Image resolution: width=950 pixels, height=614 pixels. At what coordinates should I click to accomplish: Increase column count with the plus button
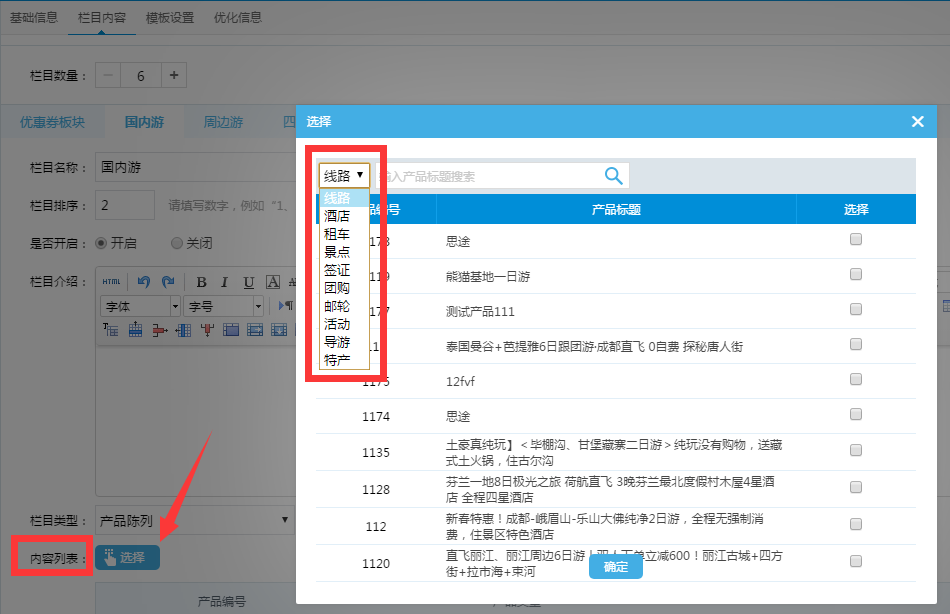tap(172, 76)
